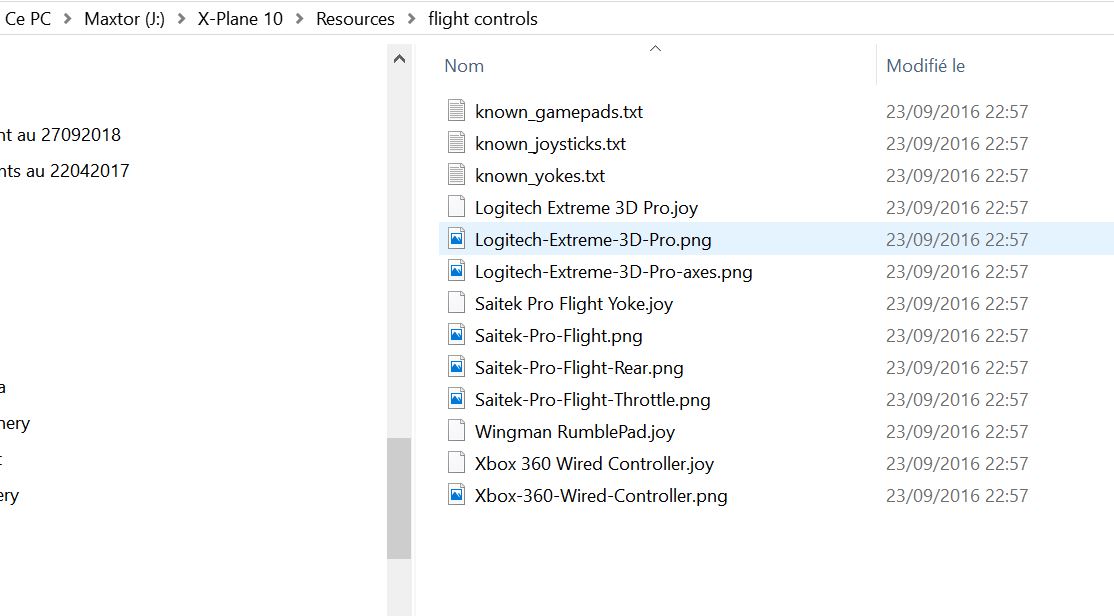Go to Ce PC in the breadcrumb

tap(28, 18)
